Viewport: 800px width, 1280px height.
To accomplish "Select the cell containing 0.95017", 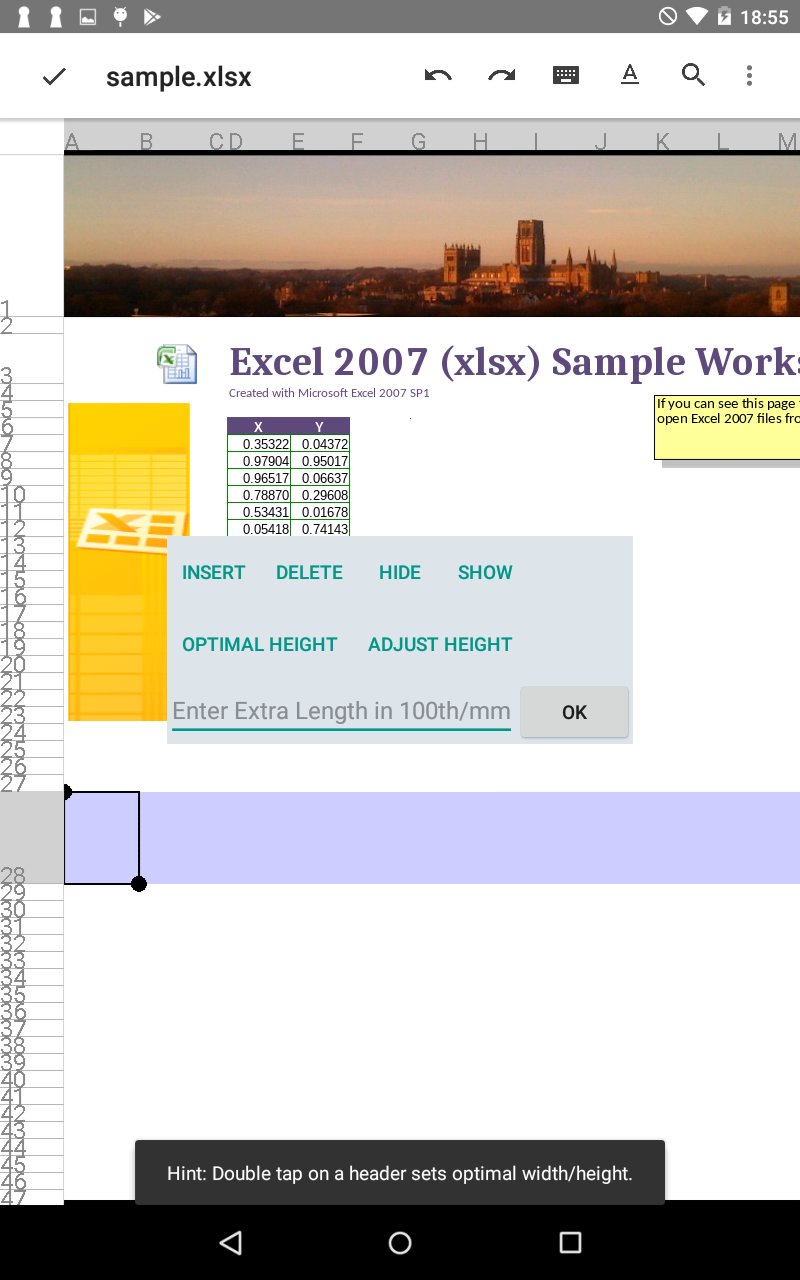I will pos(320,461).
